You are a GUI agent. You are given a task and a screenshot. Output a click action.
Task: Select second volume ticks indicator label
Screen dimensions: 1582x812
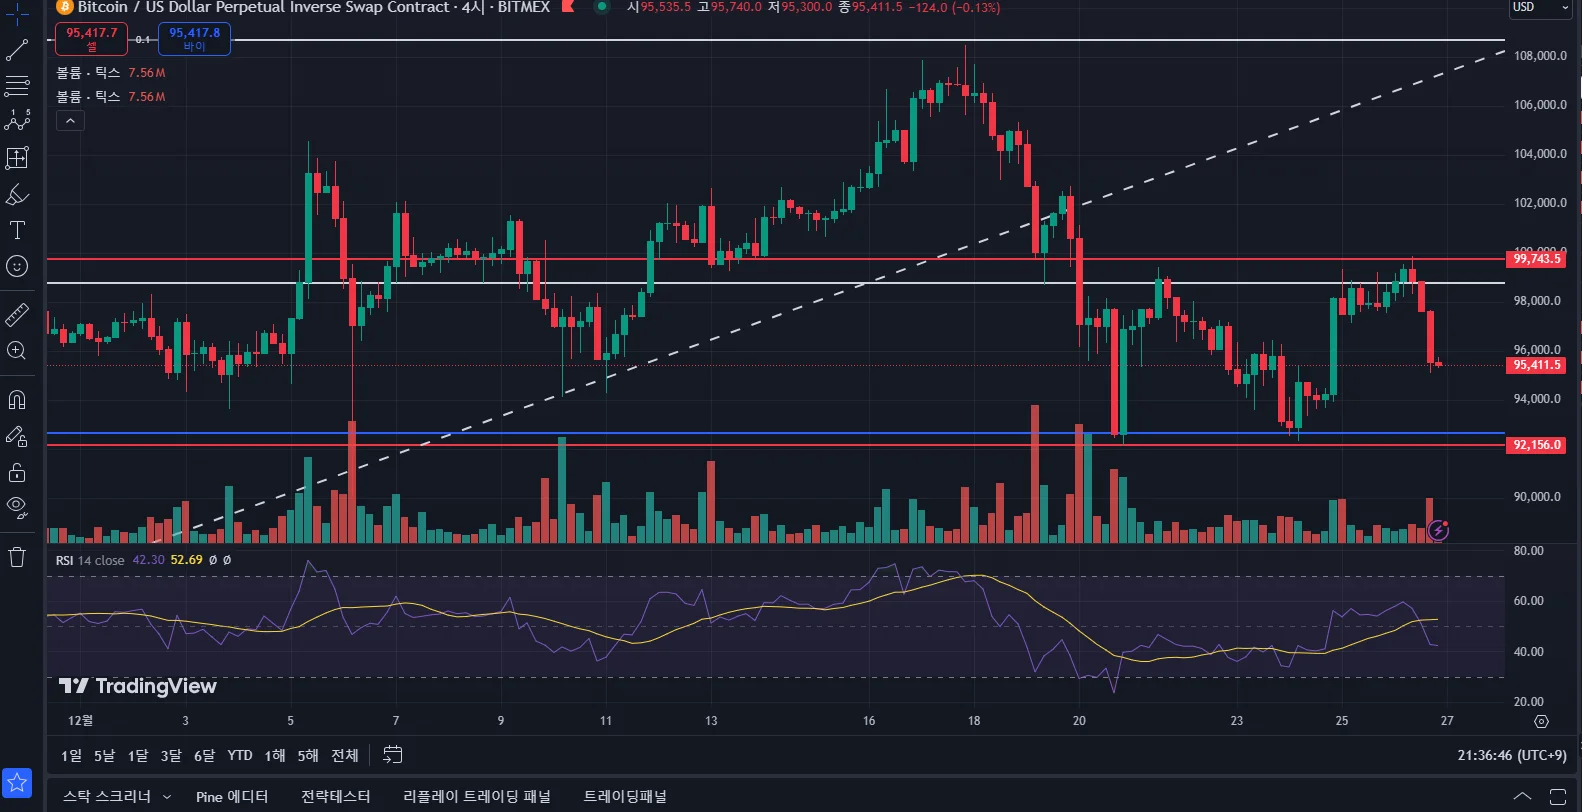88,97
